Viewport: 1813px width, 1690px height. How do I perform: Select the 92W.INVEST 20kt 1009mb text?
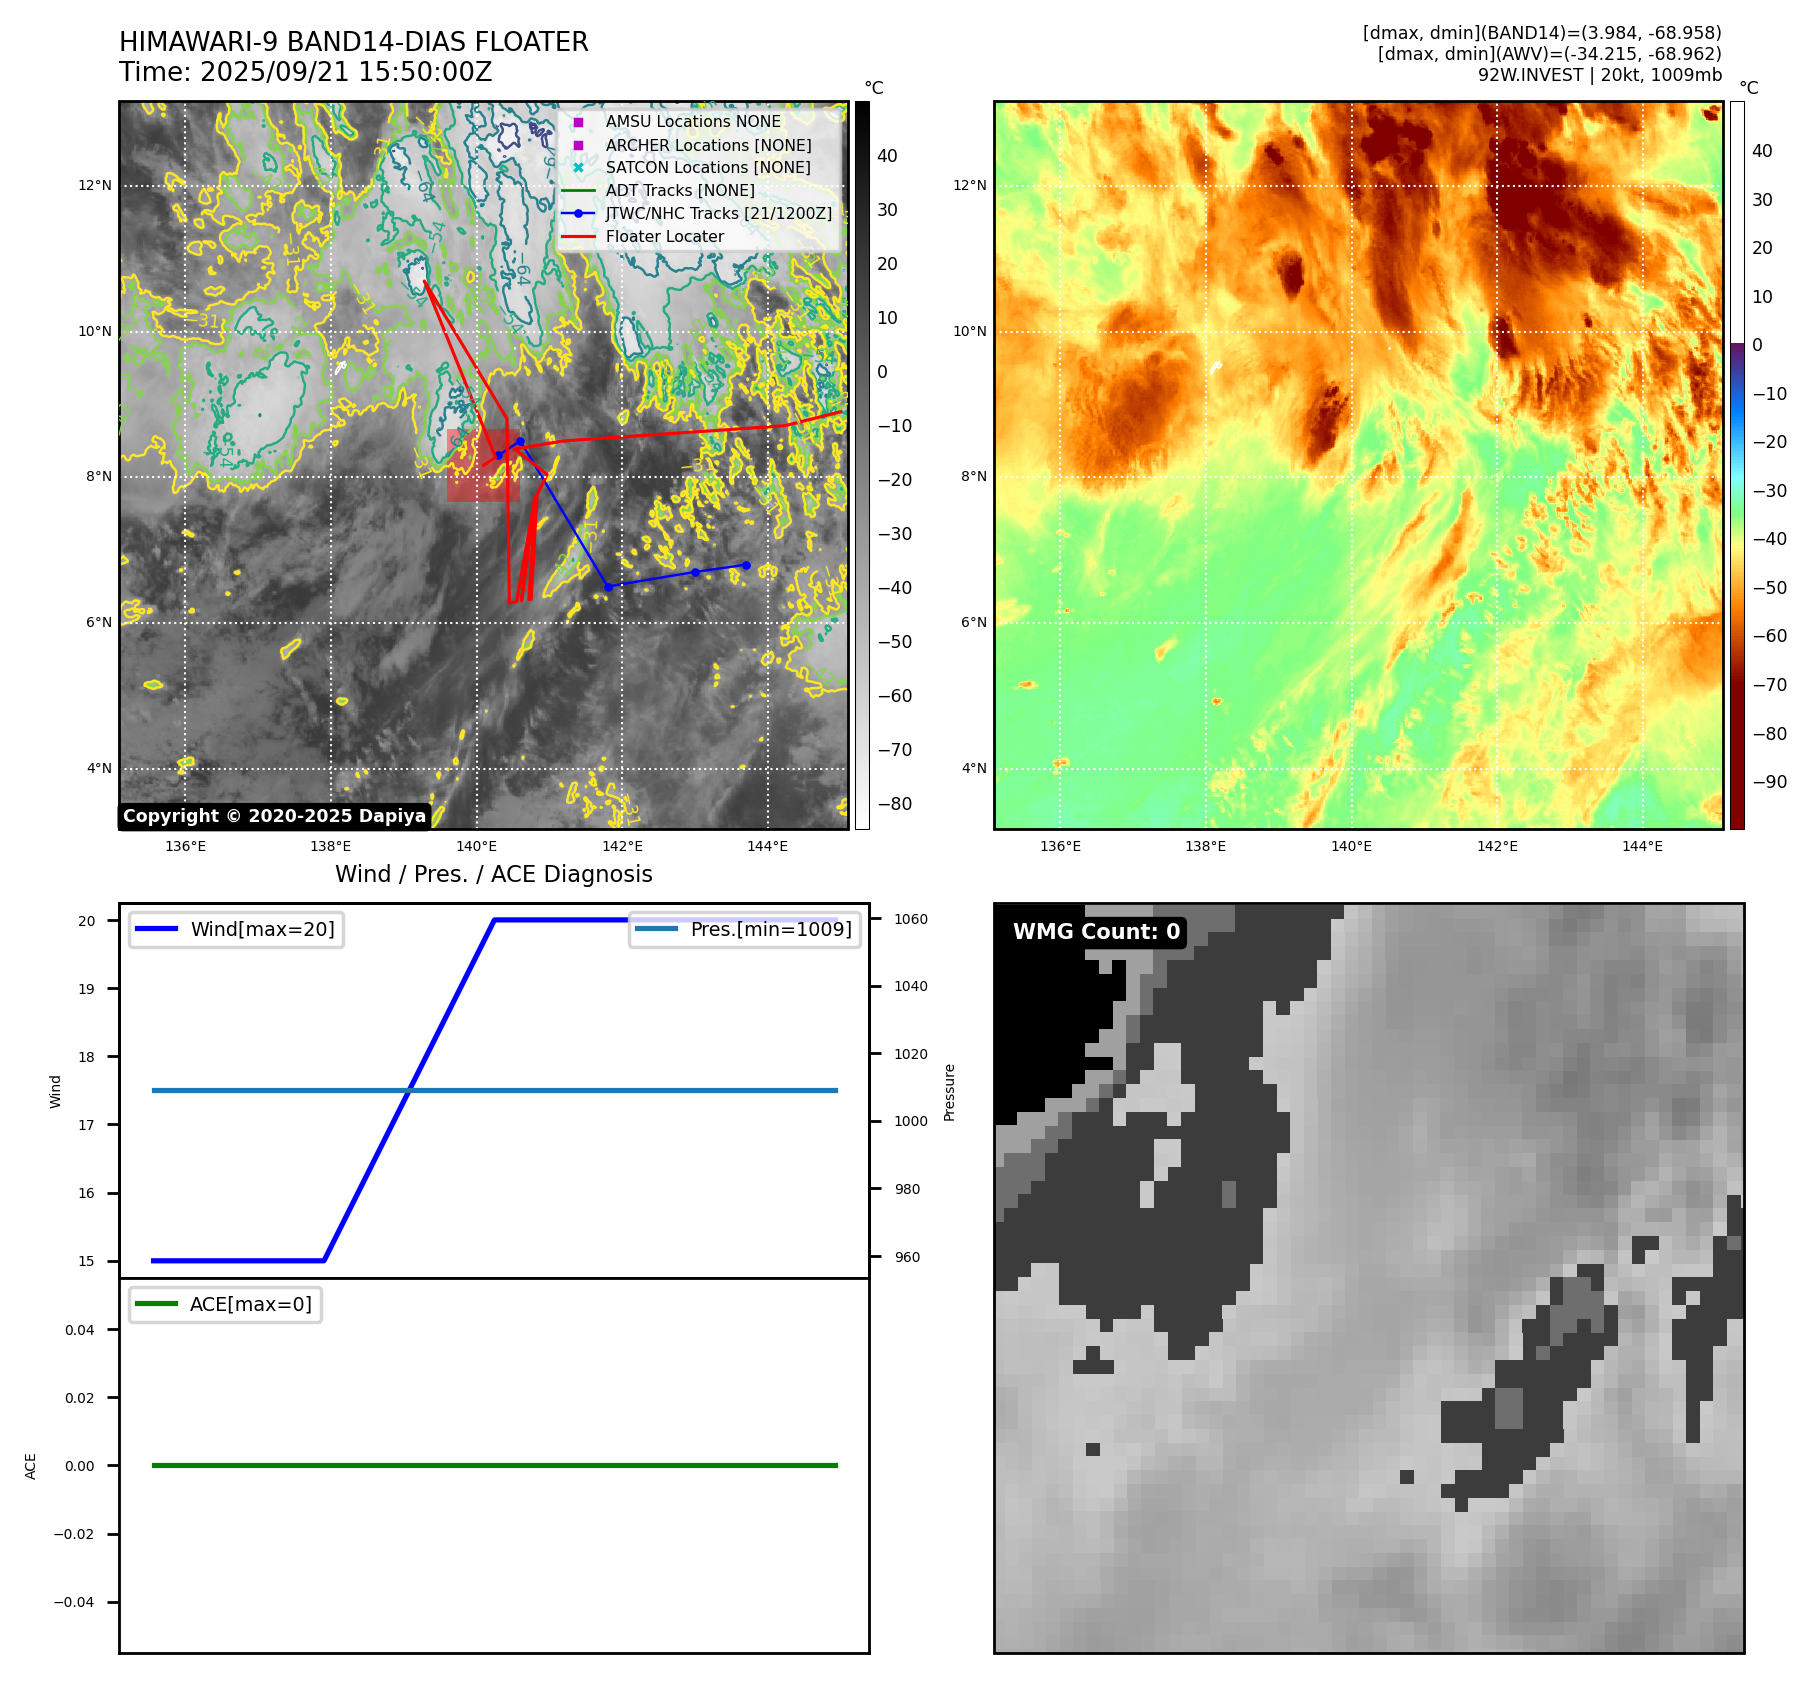pyautogui.click(x=1600, y=75)
